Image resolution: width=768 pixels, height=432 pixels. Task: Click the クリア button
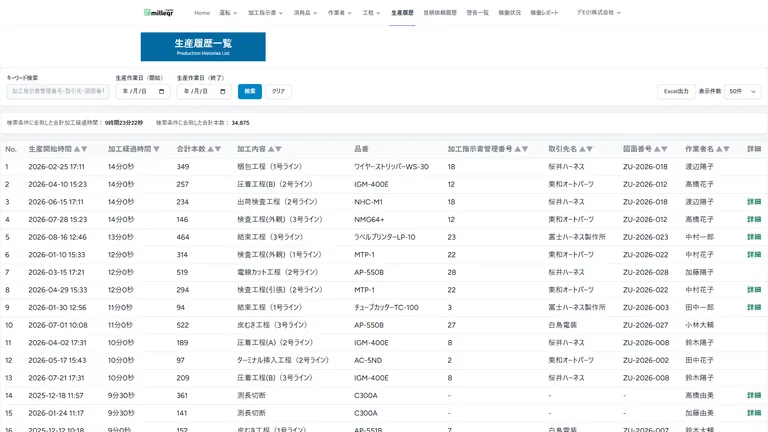278,92
